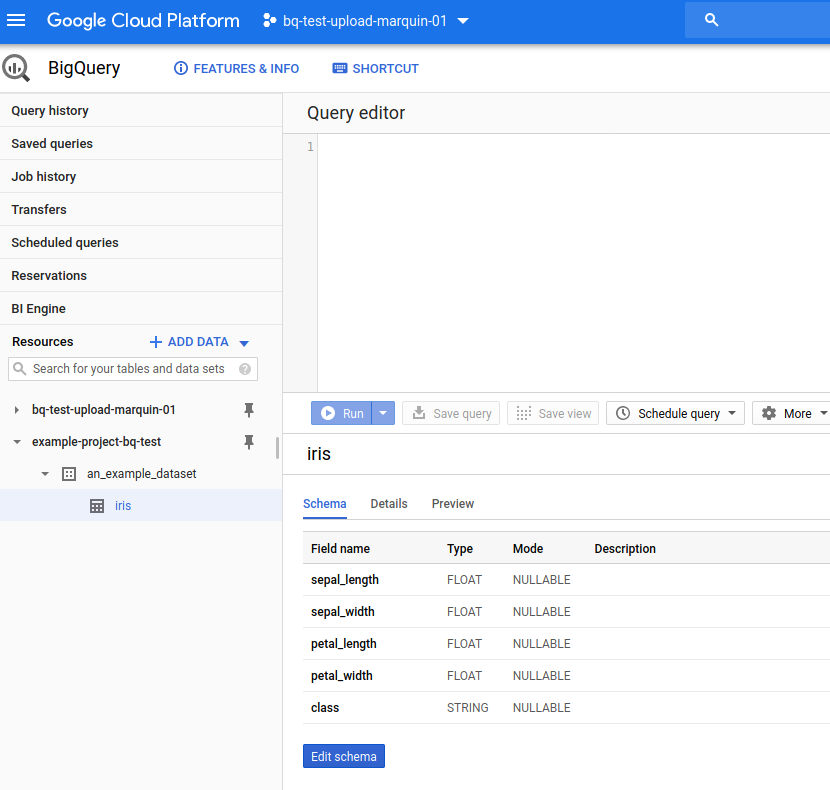Click inside the query editor text area

click(574, 263)
